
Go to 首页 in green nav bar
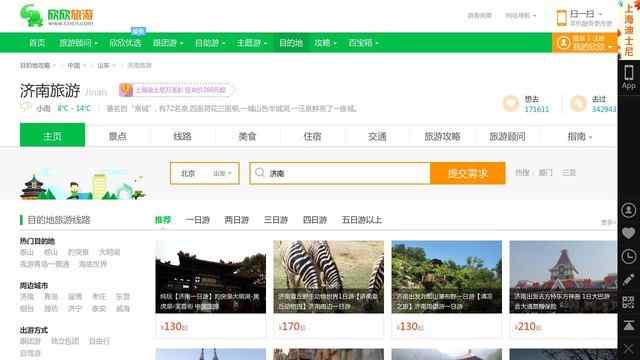pyautogui.click(x=37, y=43)
